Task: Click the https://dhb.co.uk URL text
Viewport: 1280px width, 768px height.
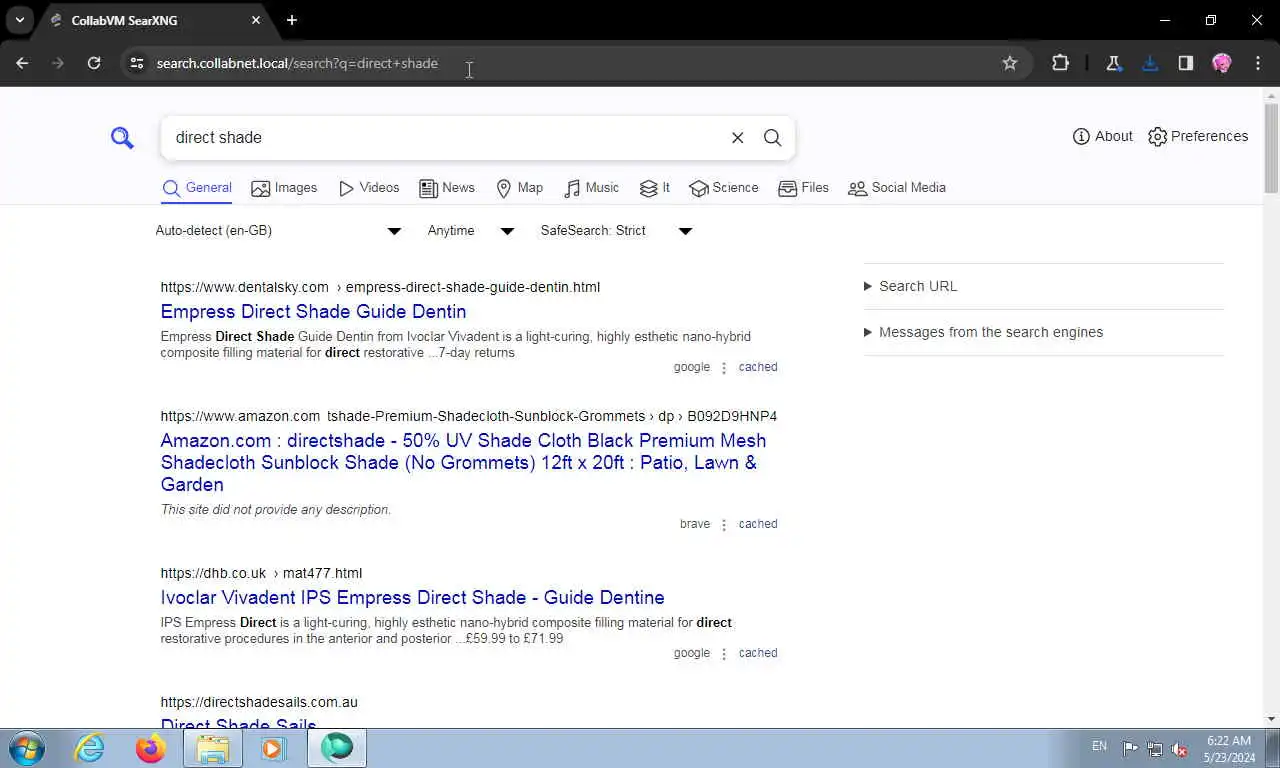Action: pos(213,573)
